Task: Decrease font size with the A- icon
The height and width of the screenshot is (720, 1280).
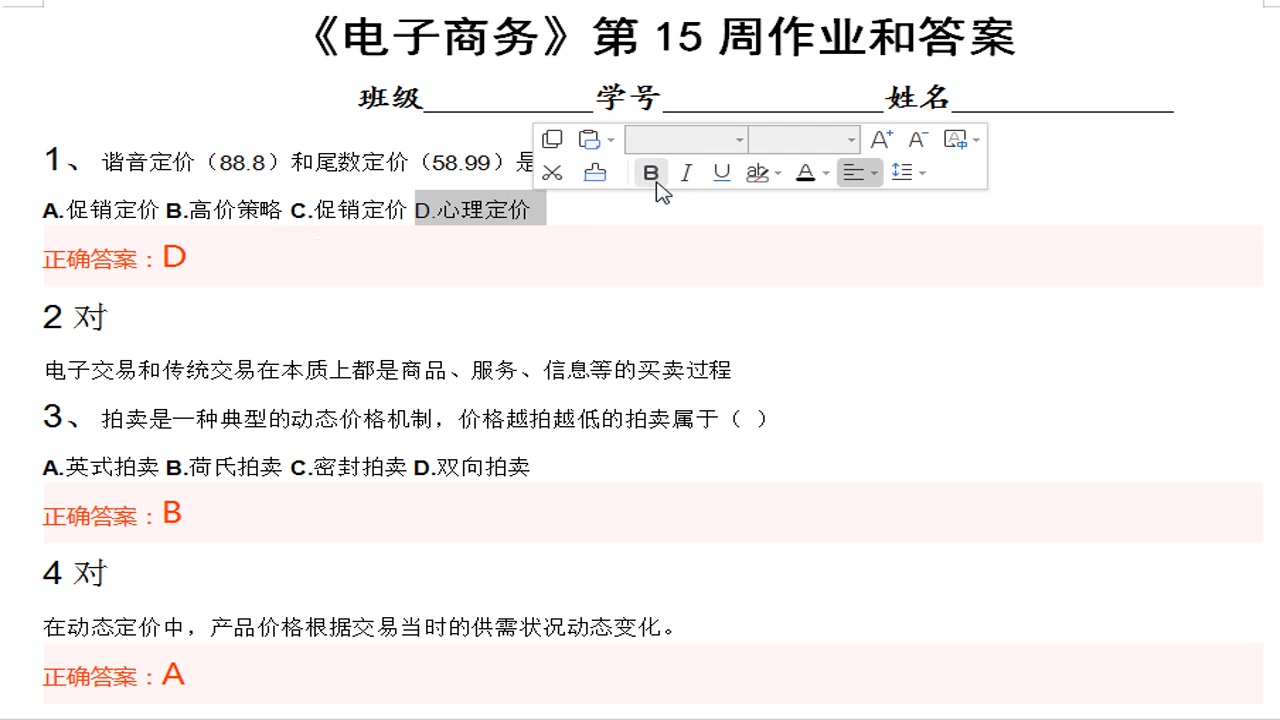Action: pos(917,139)
